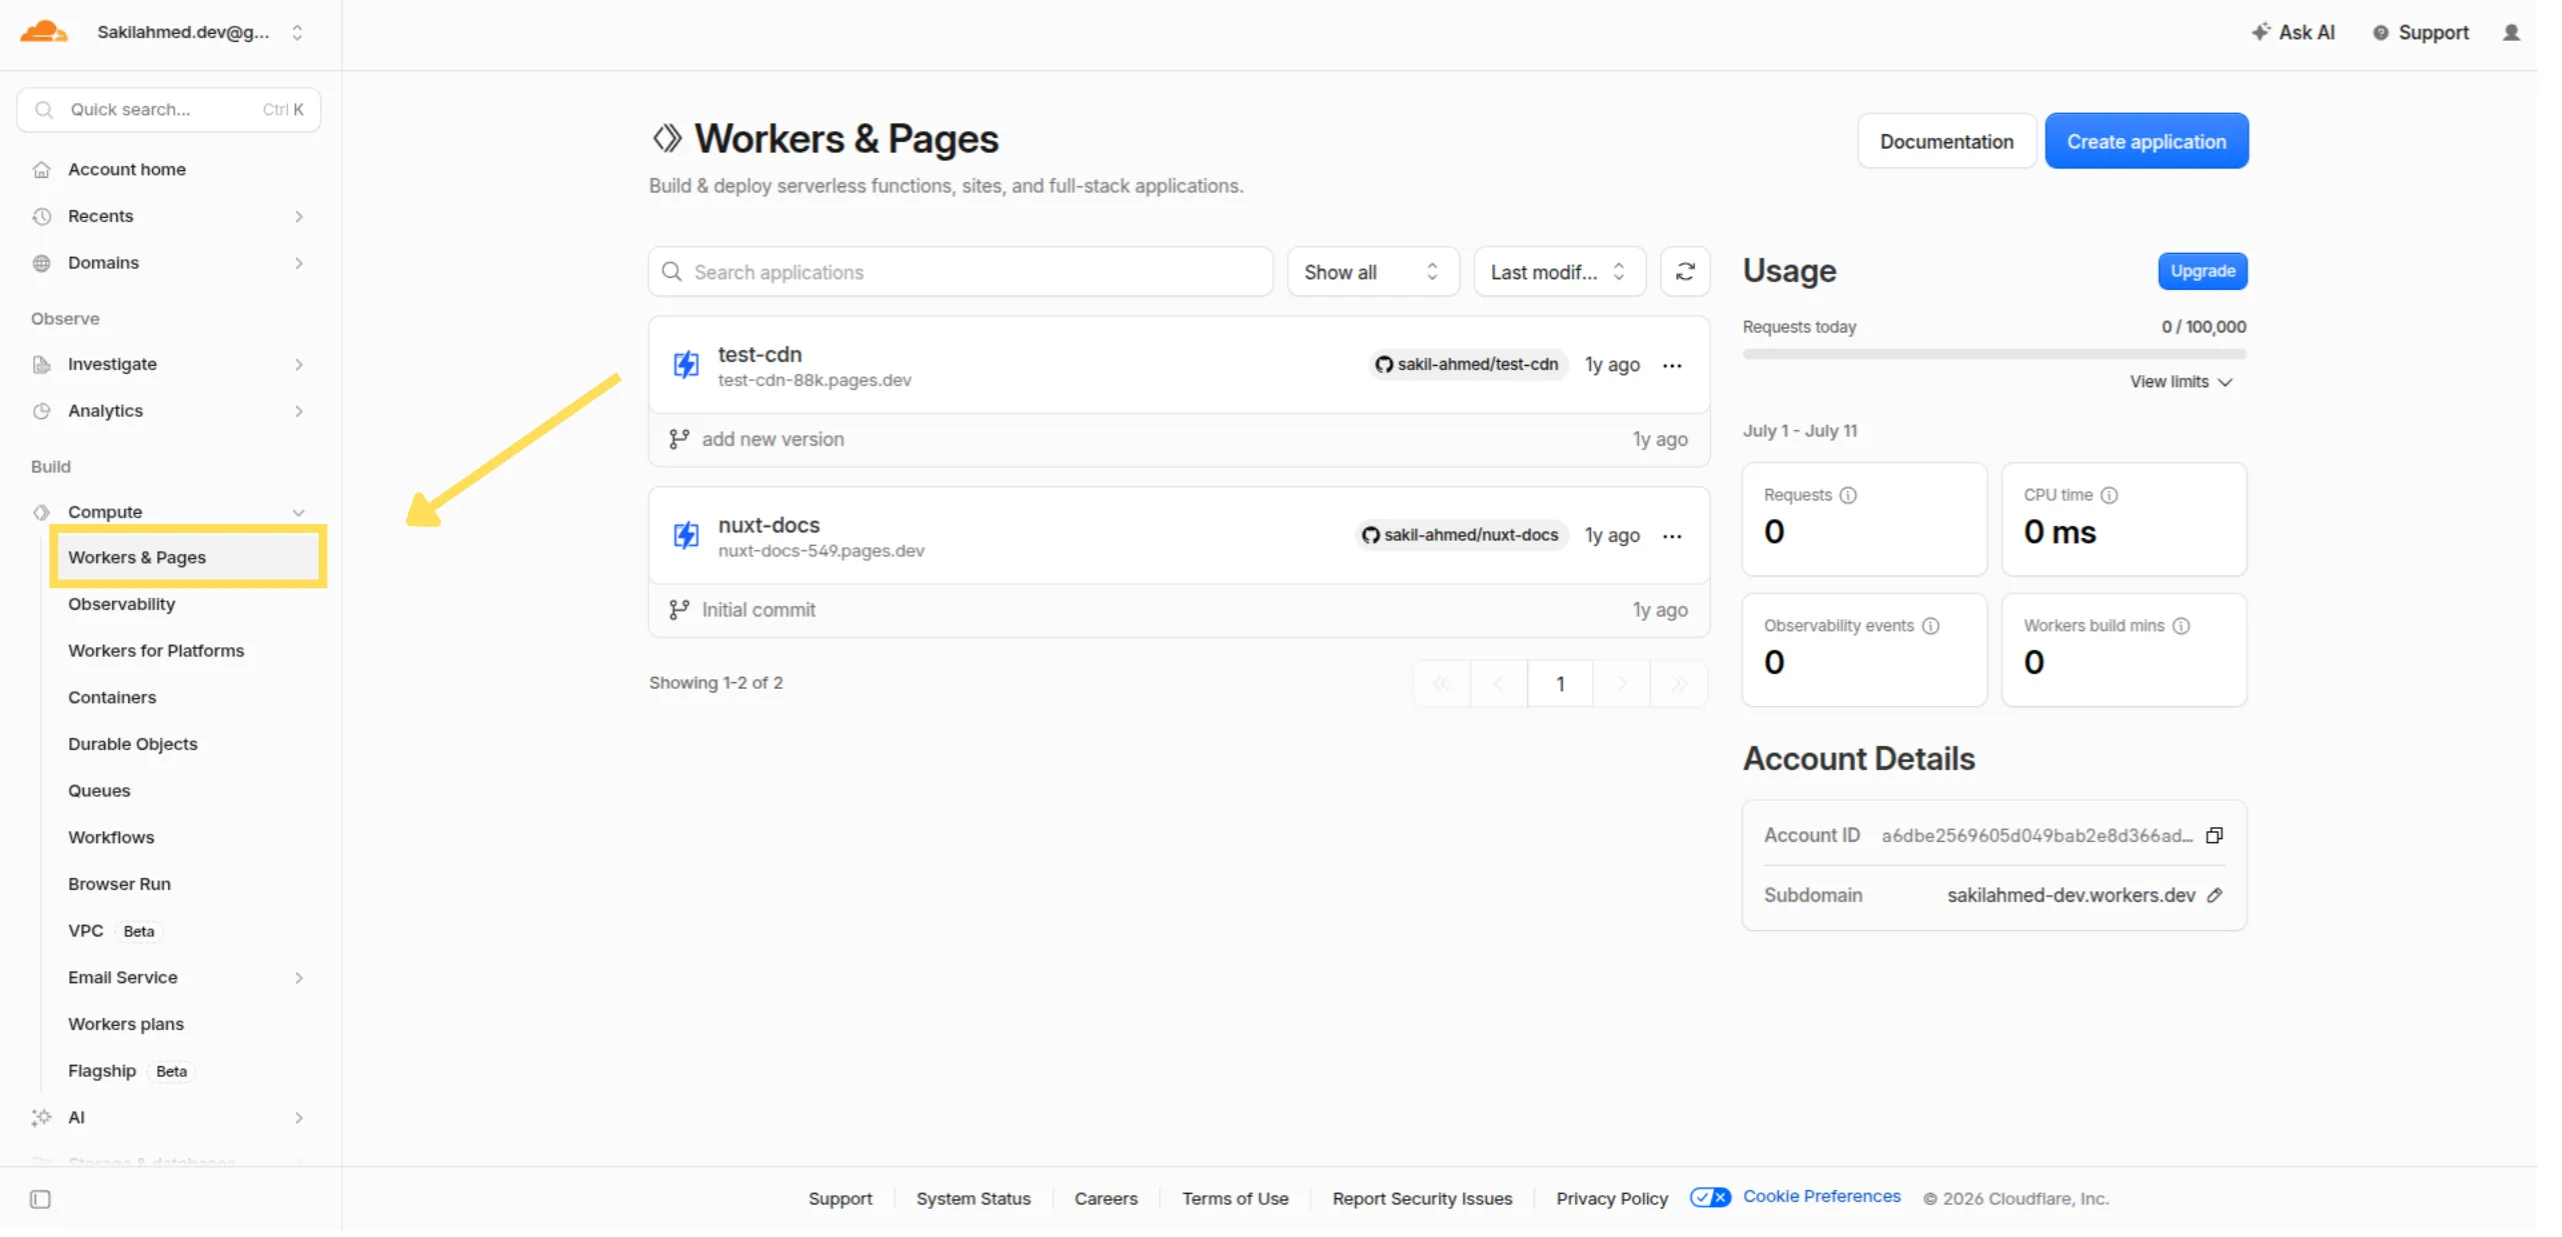
Task: Click the Upgrade button
Action: [x=2202, y=272]
